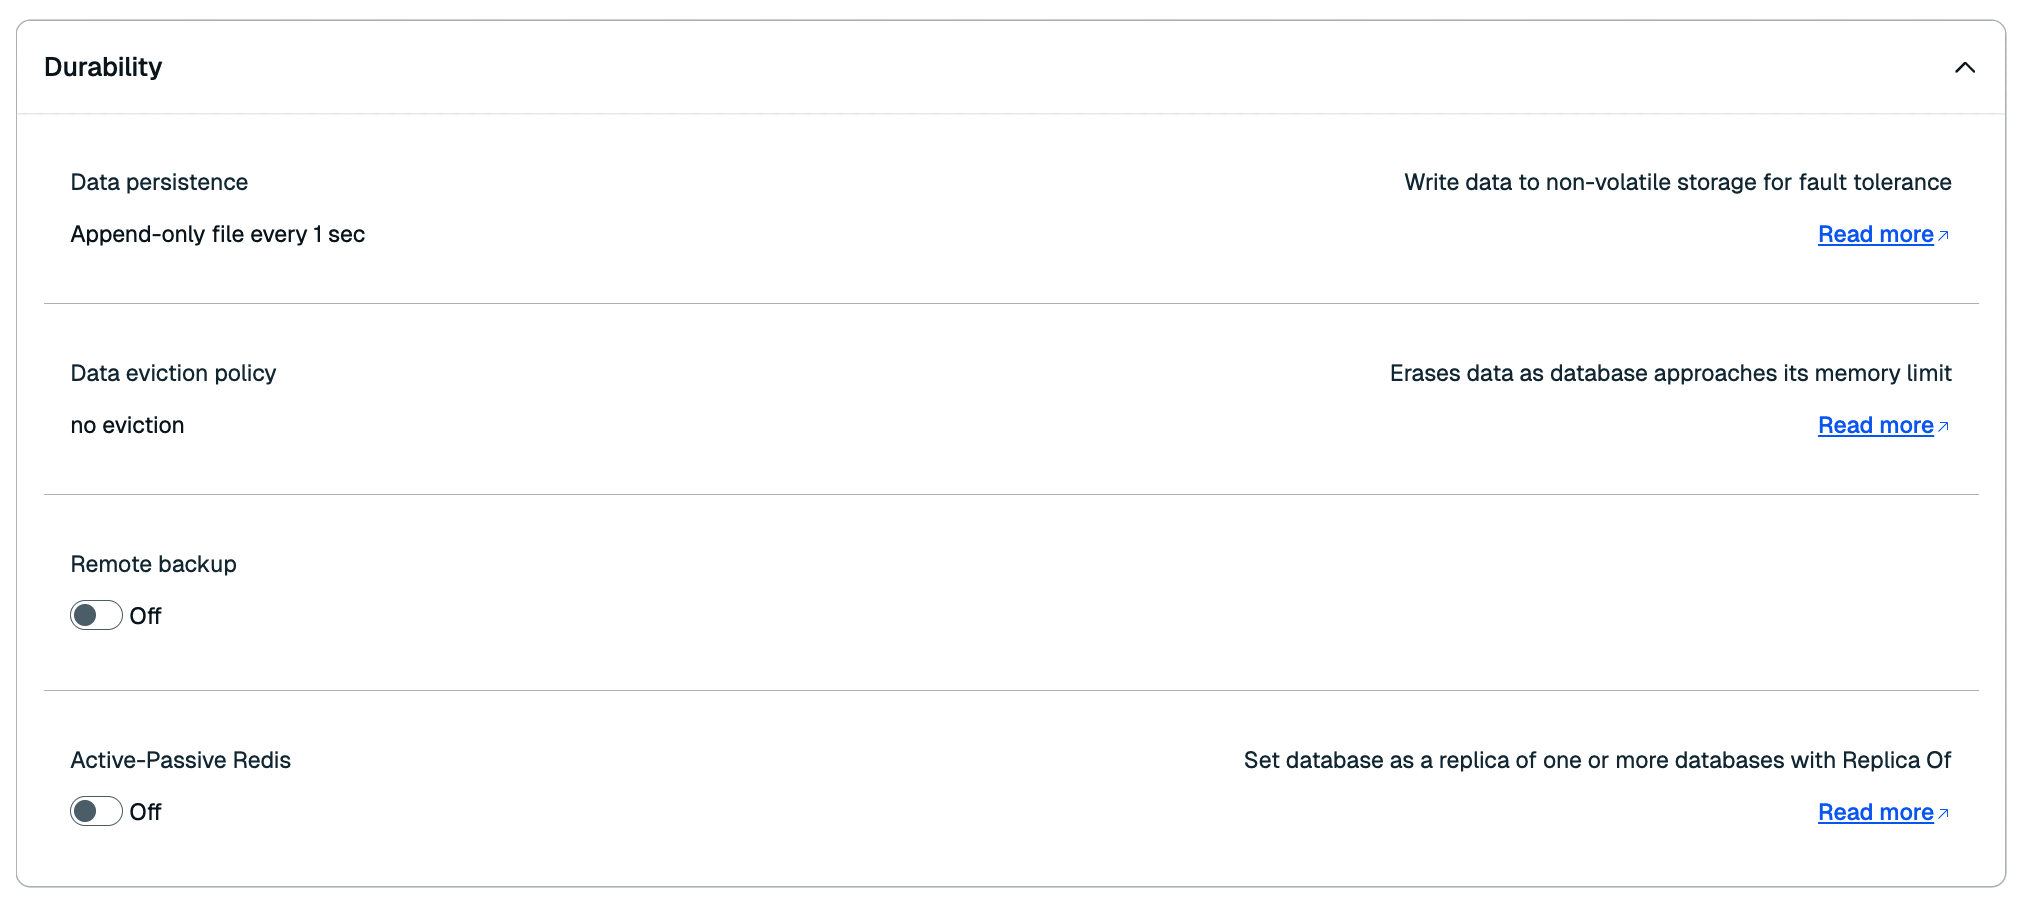Open Read more link for Data persistence

point(1875,235)
